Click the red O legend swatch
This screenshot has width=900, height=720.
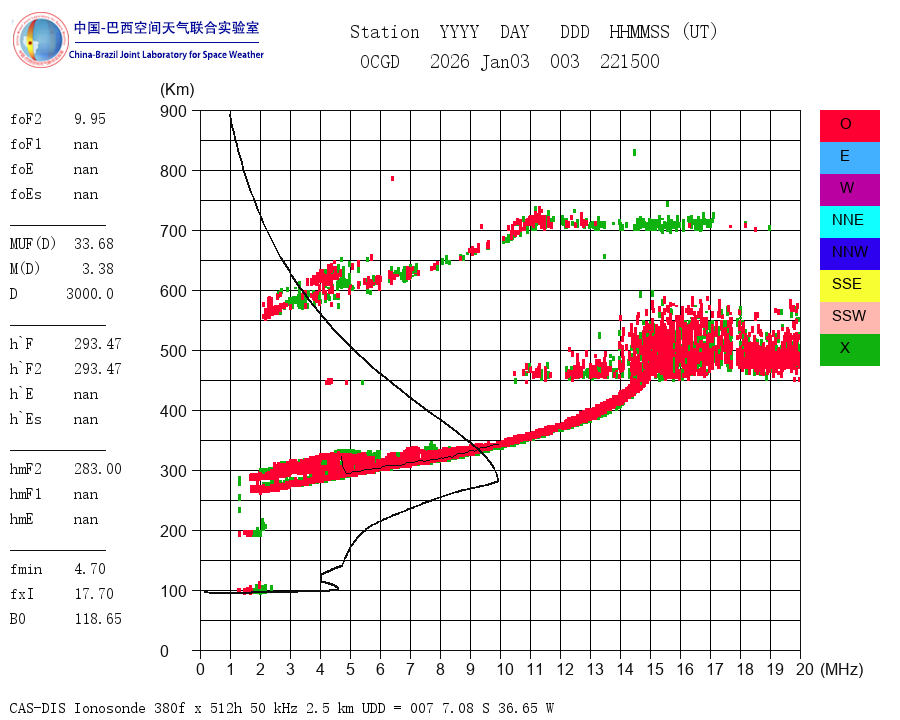coord(849,126)
